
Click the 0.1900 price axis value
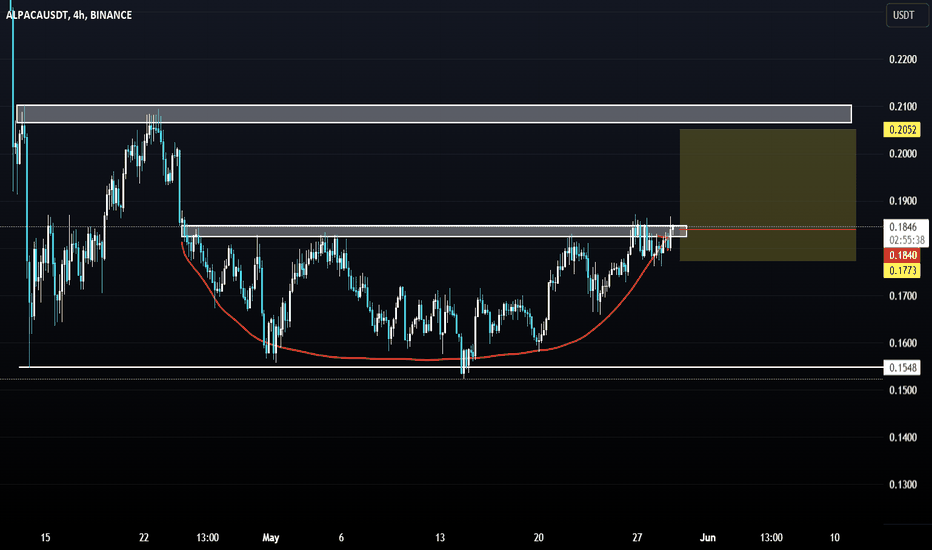[902, 201]
